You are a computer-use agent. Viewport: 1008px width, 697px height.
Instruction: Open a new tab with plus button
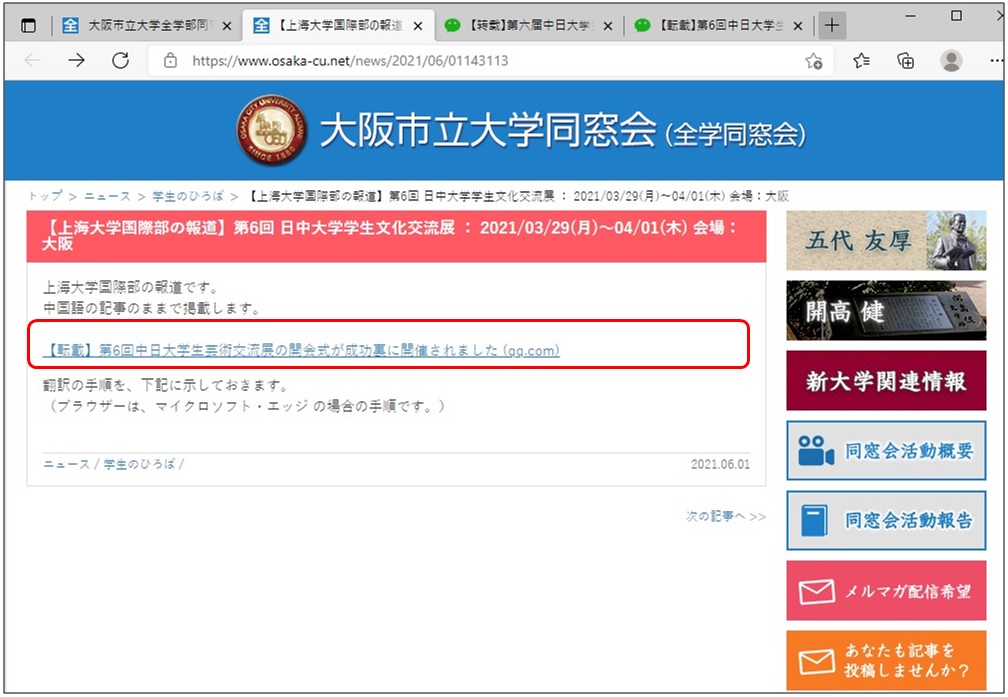831,26
